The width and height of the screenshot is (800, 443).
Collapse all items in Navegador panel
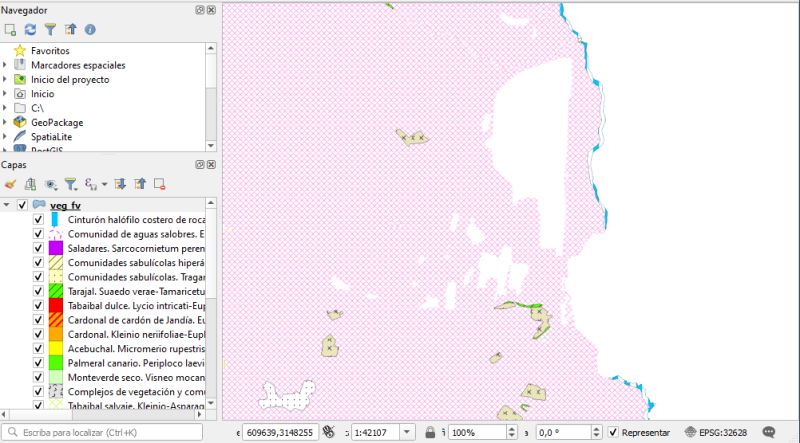pos(70,30)
